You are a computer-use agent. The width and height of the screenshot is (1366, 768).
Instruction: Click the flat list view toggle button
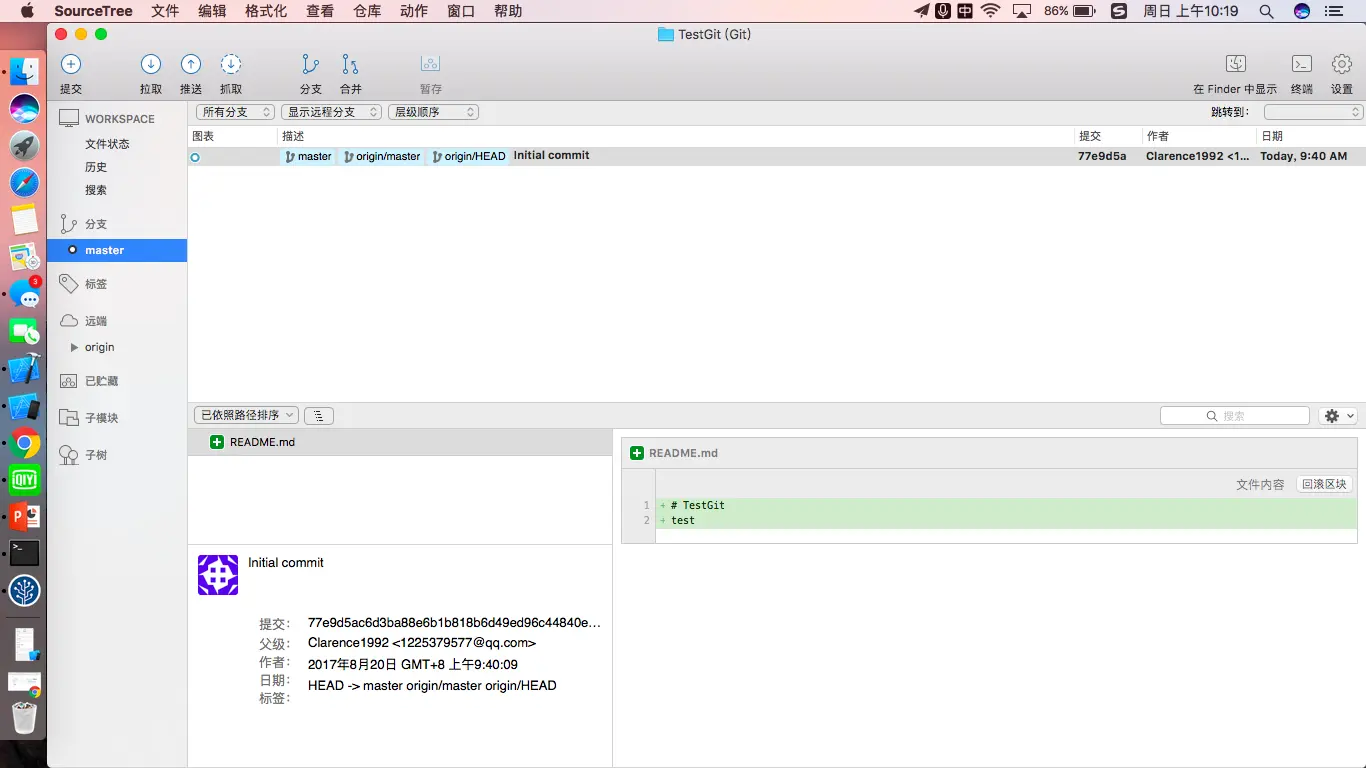pyautogui.click(x=319, y=415)
